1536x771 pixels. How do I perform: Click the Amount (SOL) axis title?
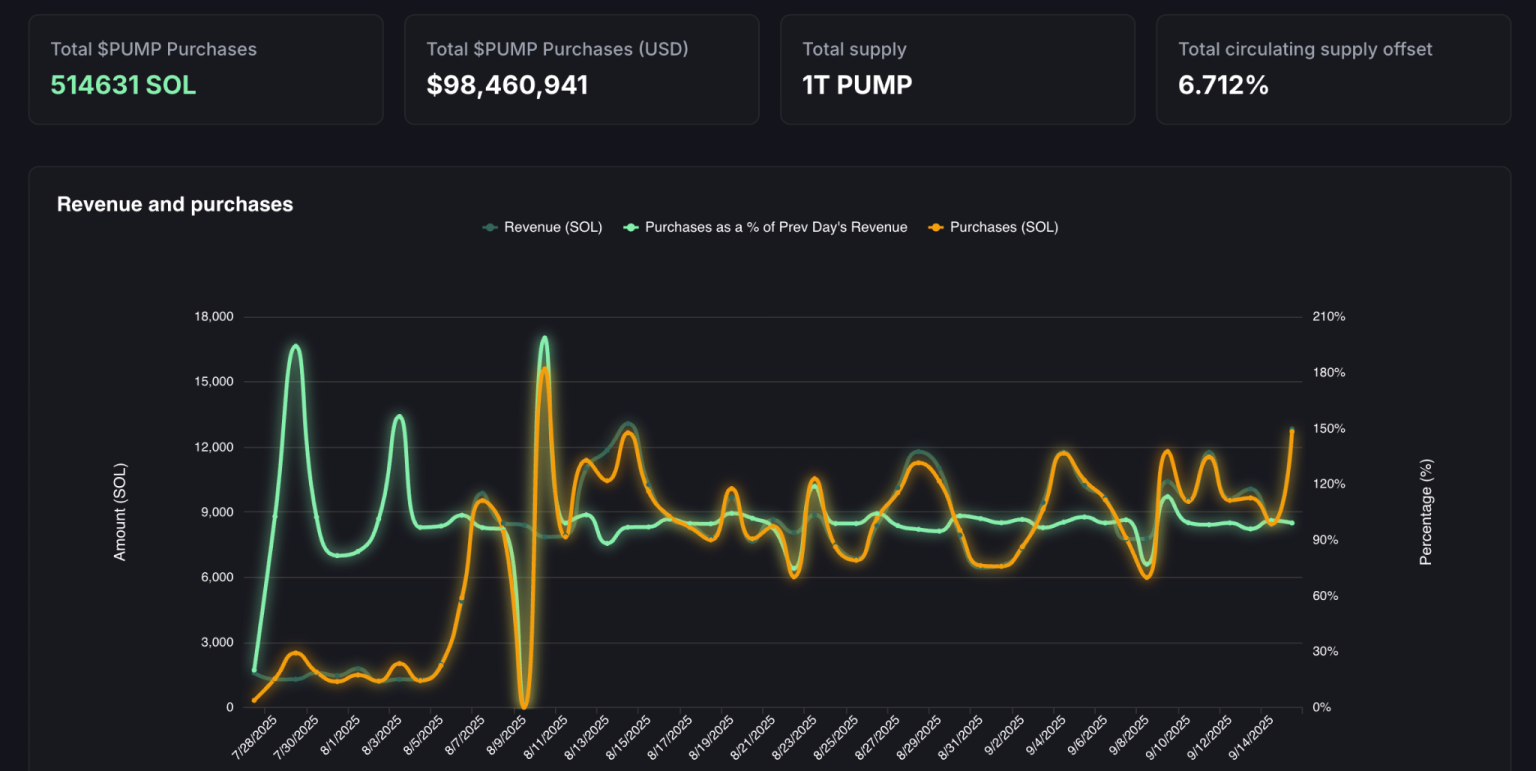(120, 511)
